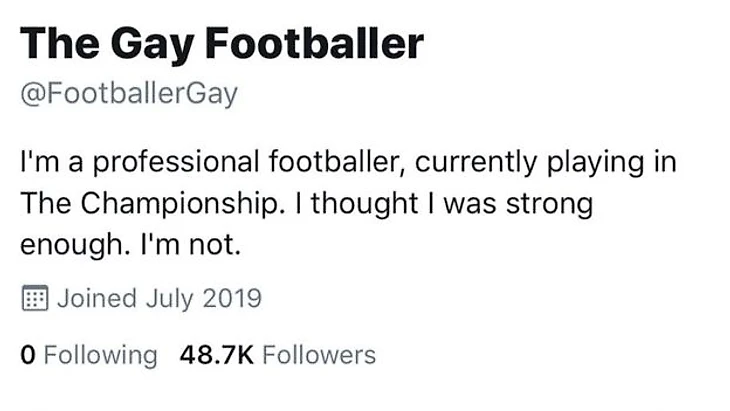Click the year 2019 in join date

[231, 298]
